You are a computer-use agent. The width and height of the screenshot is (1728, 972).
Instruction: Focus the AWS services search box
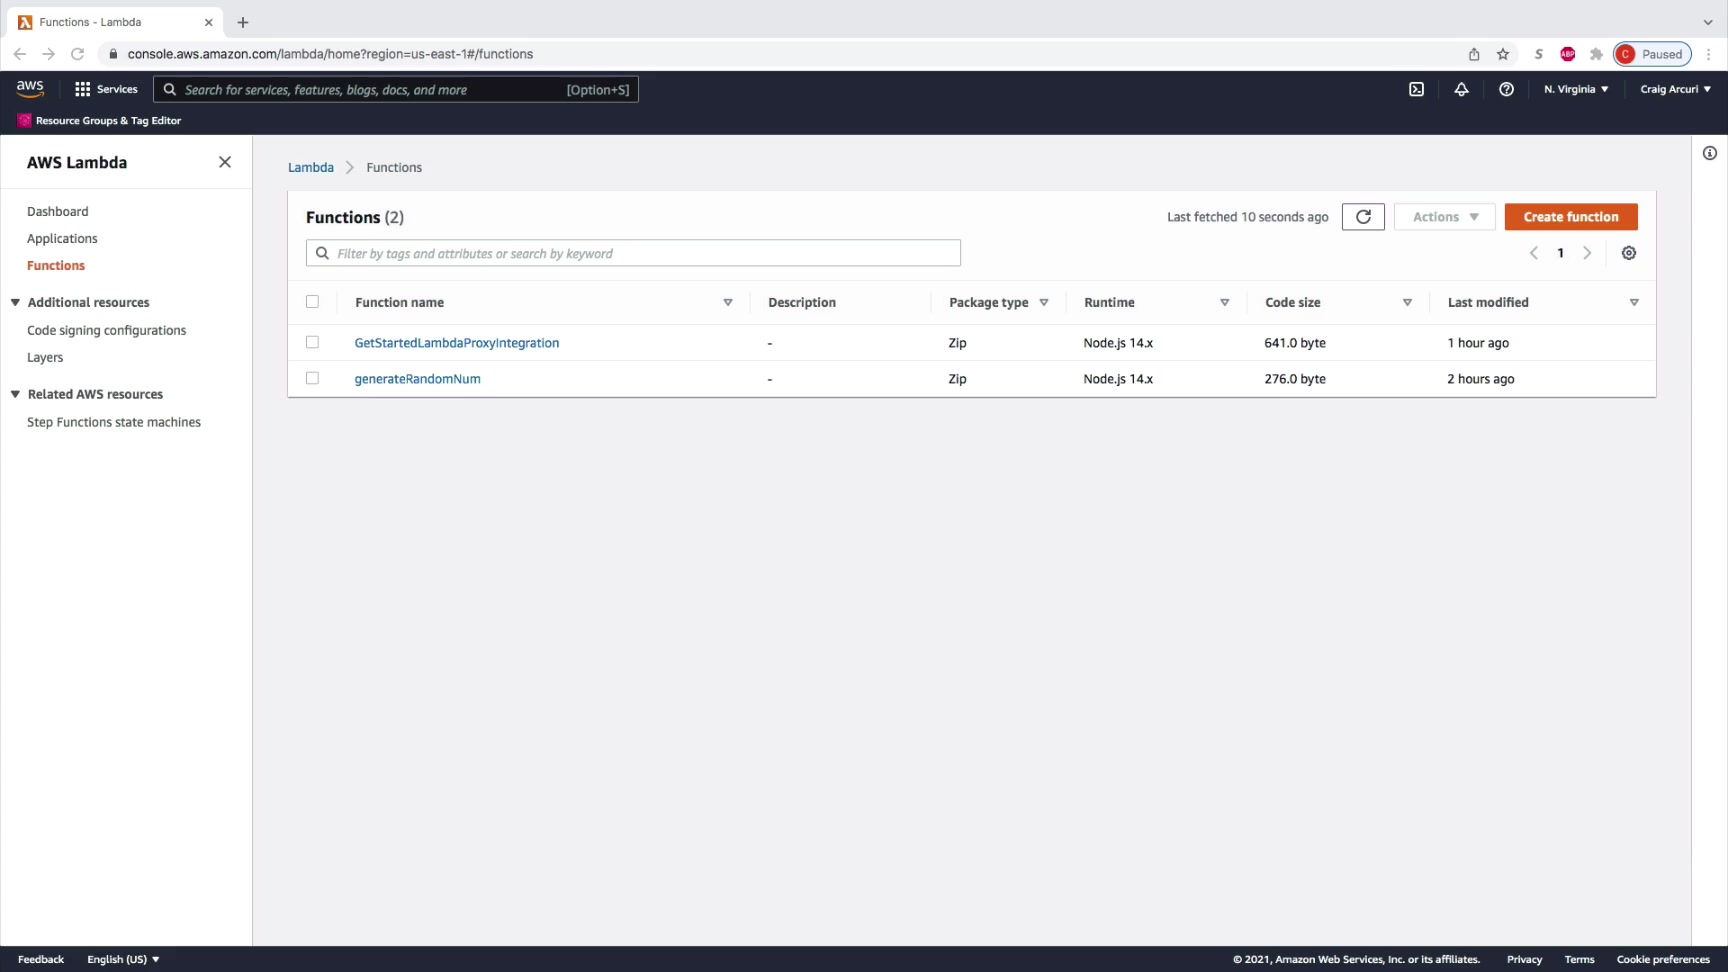point(396,89)
